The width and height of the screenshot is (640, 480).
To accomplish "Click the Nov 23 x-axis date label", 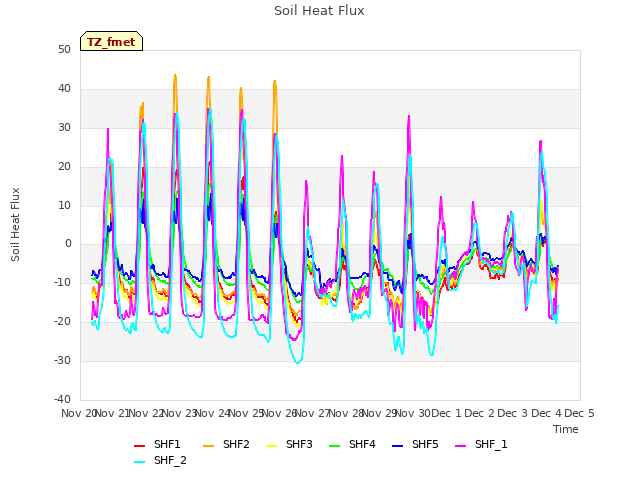I will [179, 413].
